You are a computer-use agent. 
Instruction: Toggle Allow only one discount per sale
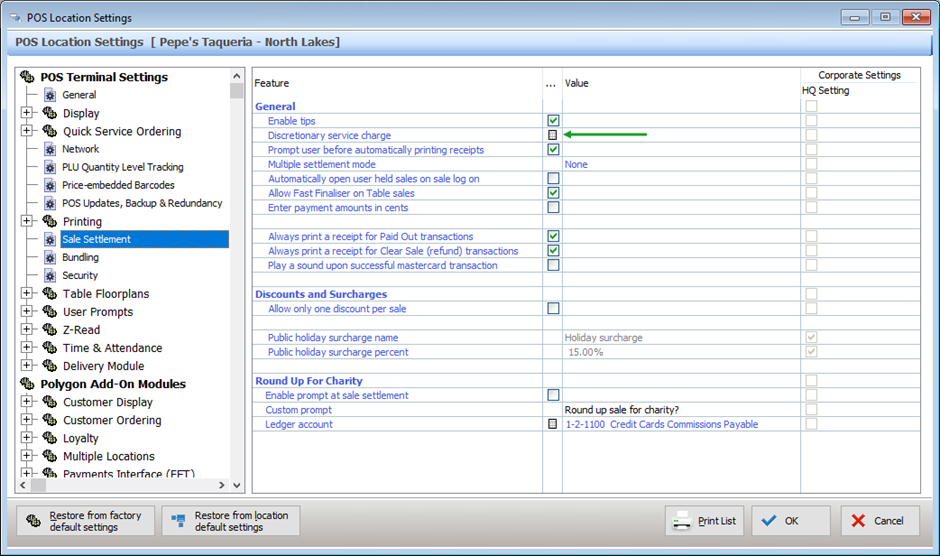coord(553,309)
